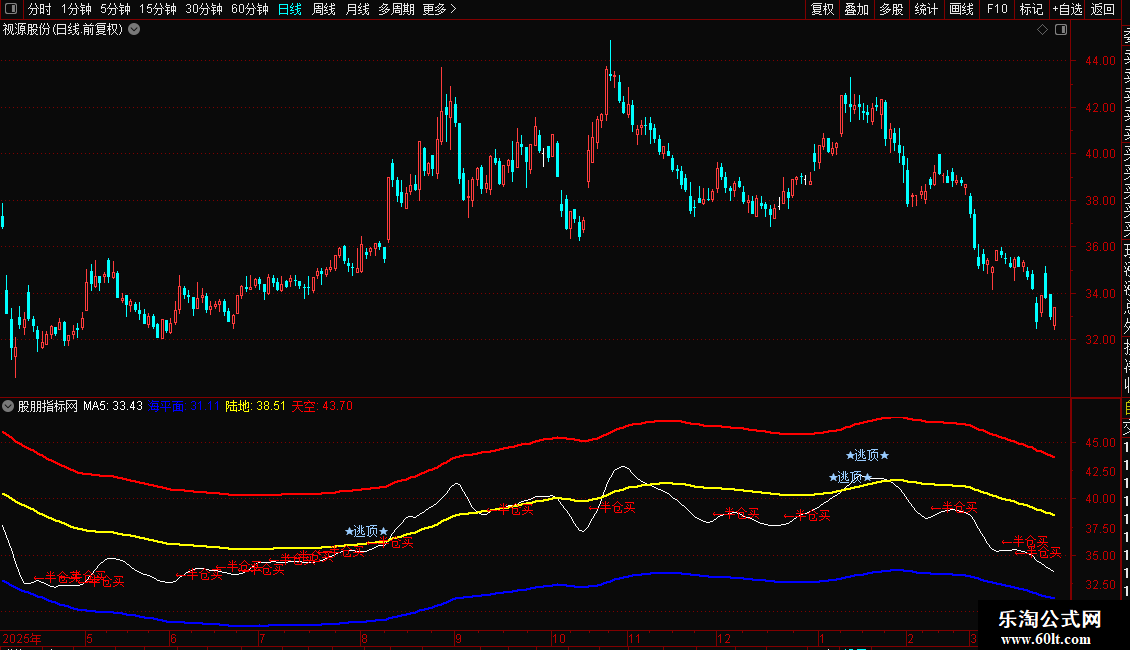Open the 复权 adjustment button
This screenshot has height=650, width=1130.
tap(822, 9)
